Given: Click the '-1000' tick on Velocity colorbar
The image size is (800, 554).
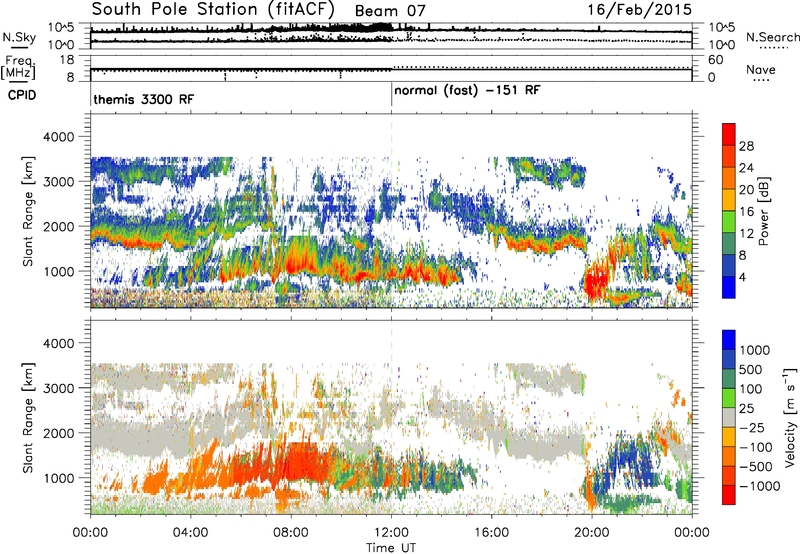Looking at the screenshot, I should tap(759, 486).
